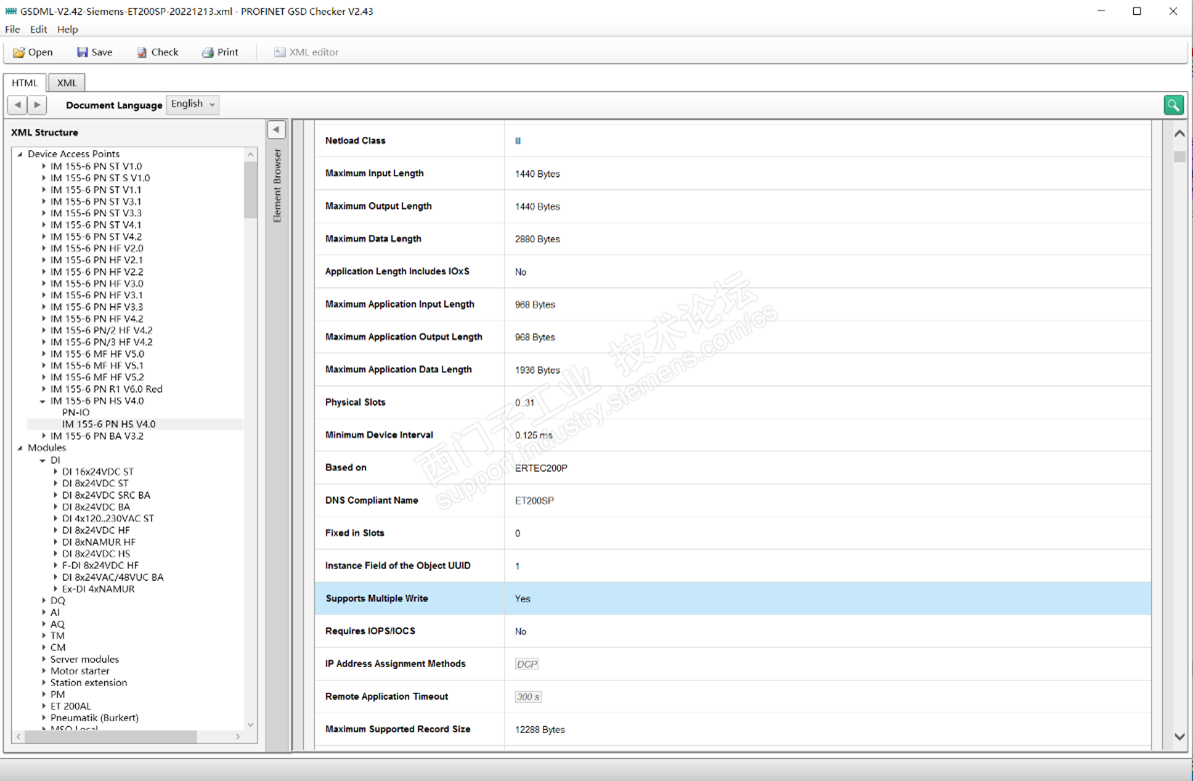Click the 300 s timeout value
This screenshot has width=1193, height=781.
pyautogui.click(x=528, y=697)
